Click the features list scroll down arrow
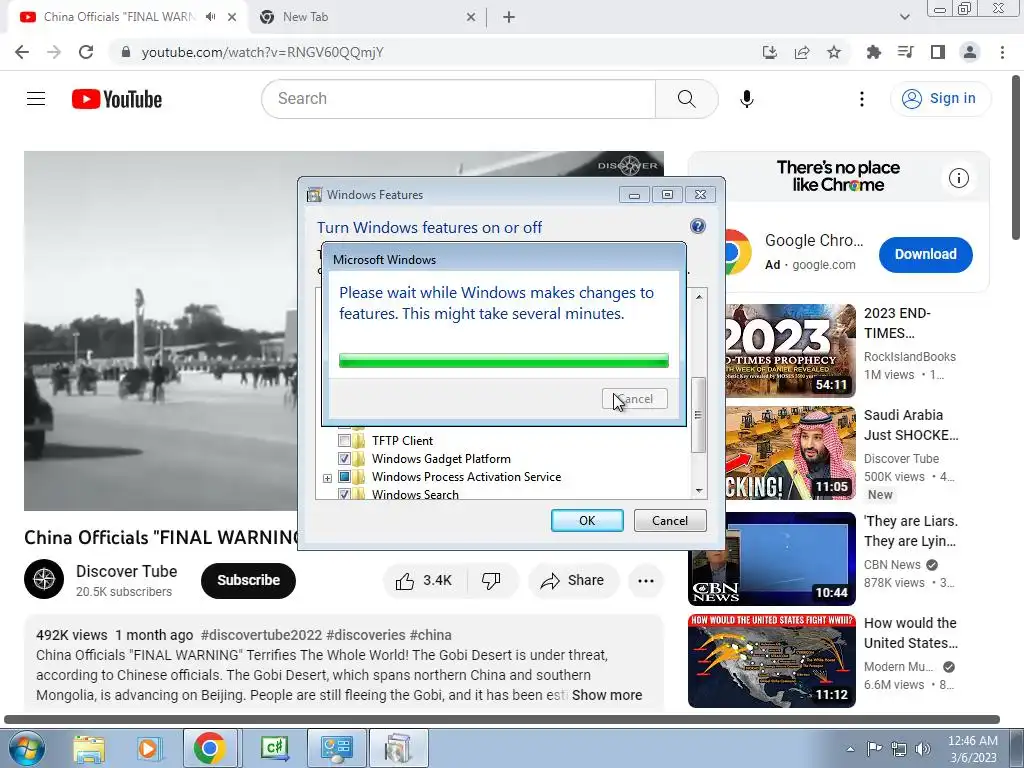The height and width of the screenshot is (768, 1024). coord(699,490)
